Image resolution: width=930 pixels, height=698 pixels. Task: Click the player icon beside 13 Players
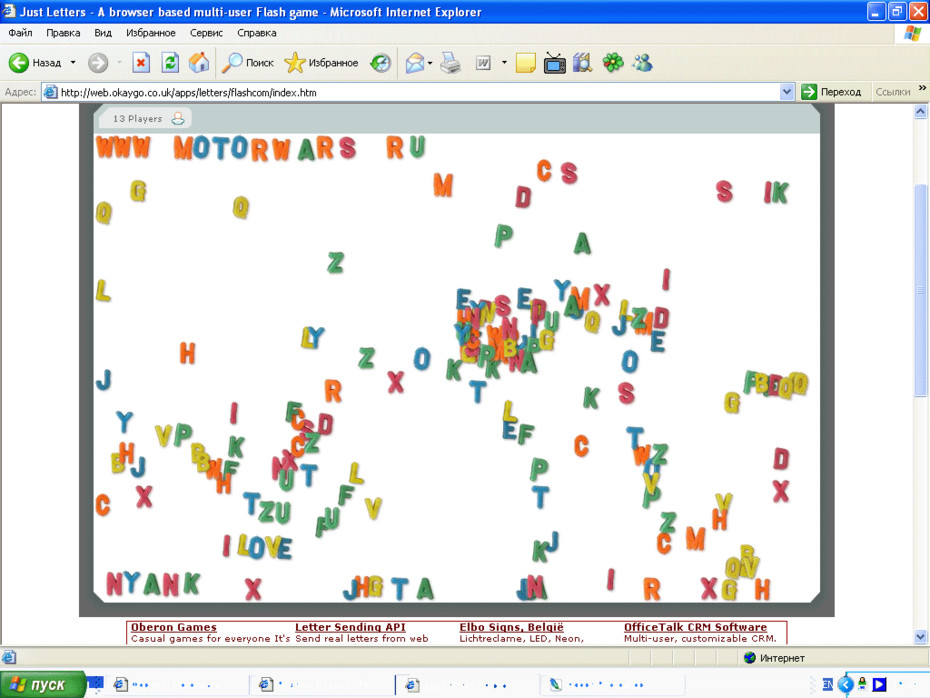click(178, 119)
